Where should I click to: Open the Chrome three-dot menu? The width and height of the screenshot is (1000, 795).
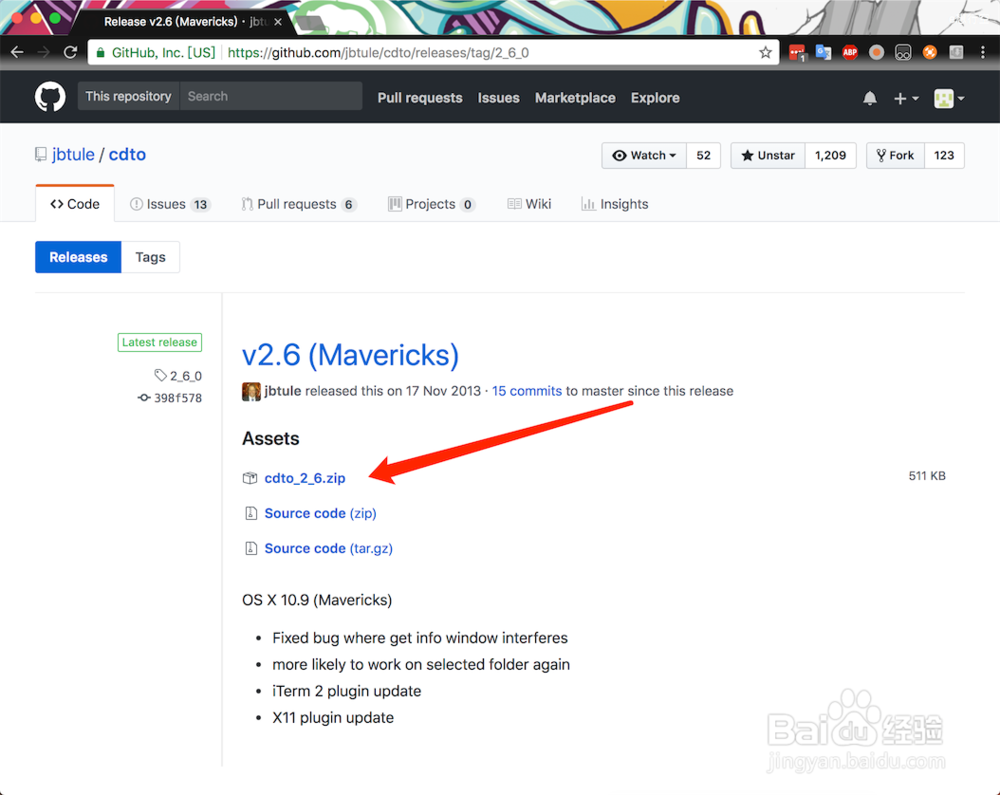[x=983, y=52]
